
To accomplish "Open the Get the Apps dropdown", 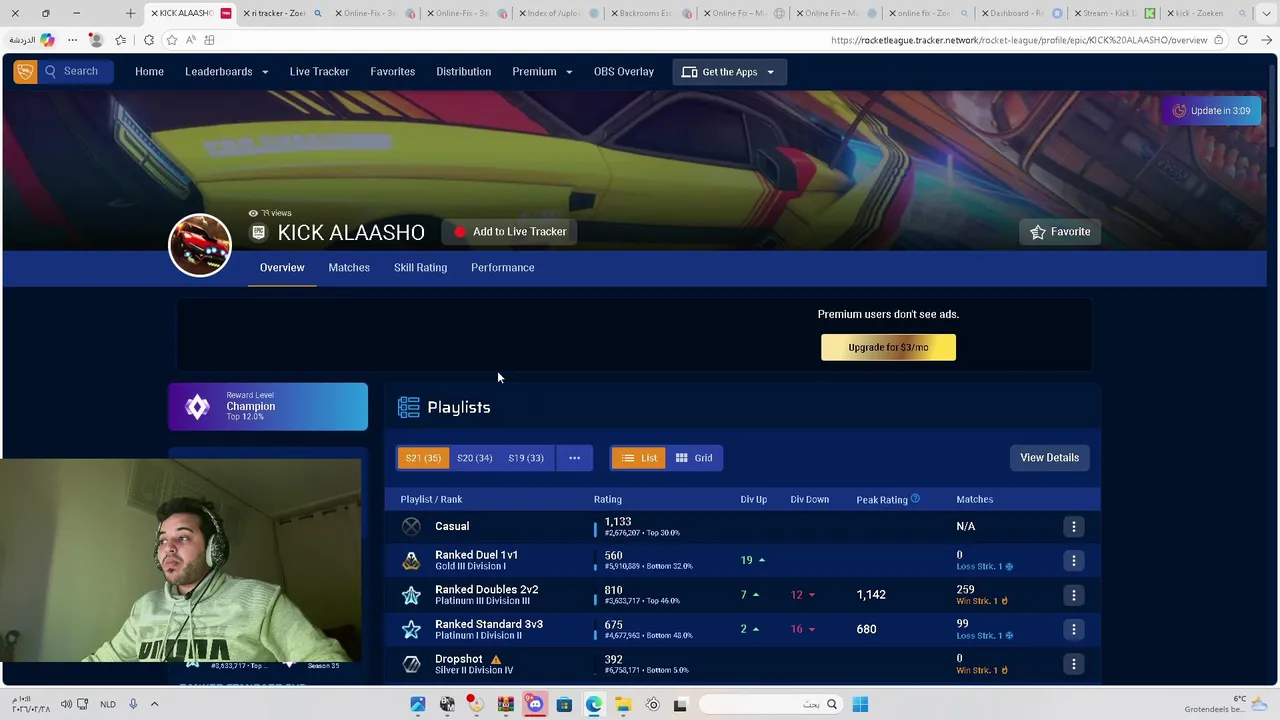I will pos(729,72).
